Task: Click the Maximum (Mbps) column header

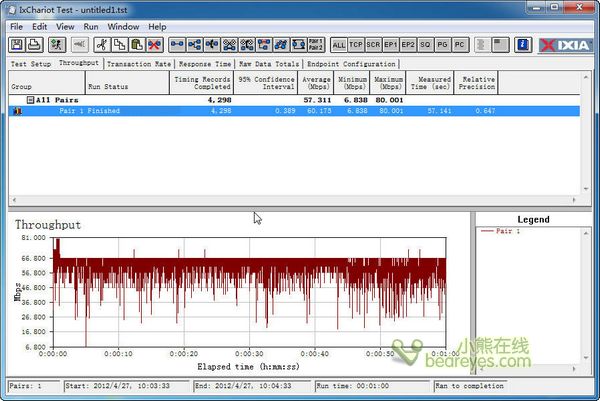Action: (x=388, y=83)
